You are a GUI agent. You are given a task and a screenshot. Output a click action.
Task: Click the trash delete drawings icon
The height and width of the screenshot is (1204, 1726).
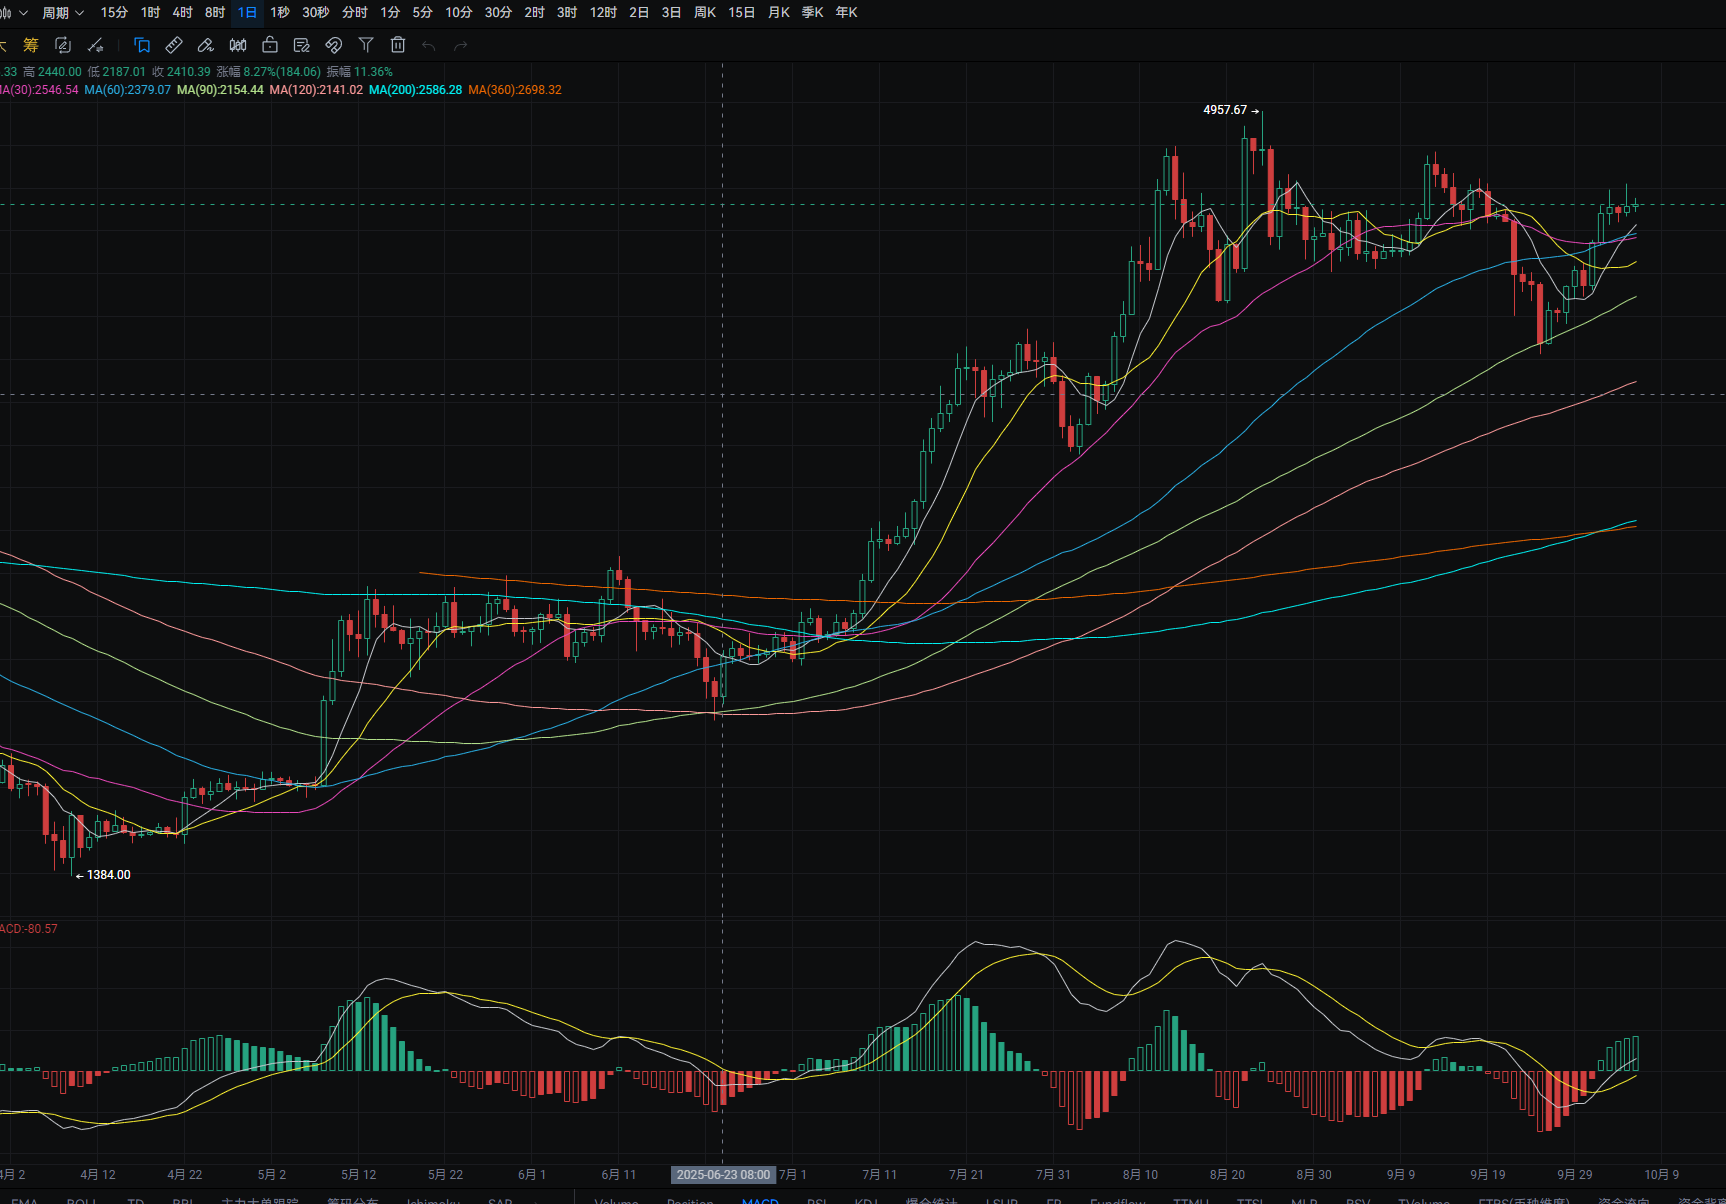click(398, 45)
